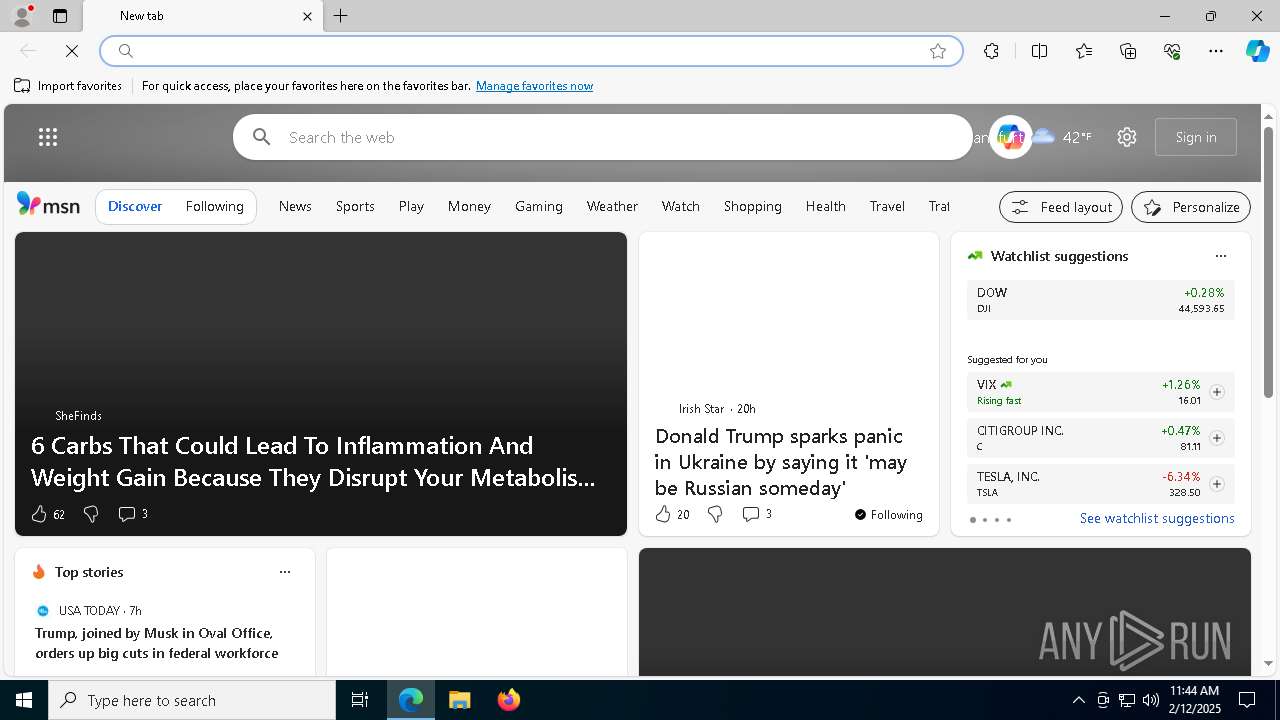Open comments on 6 Carbs article
This screenshot has height=720, width=1280.
click(133, 514)
